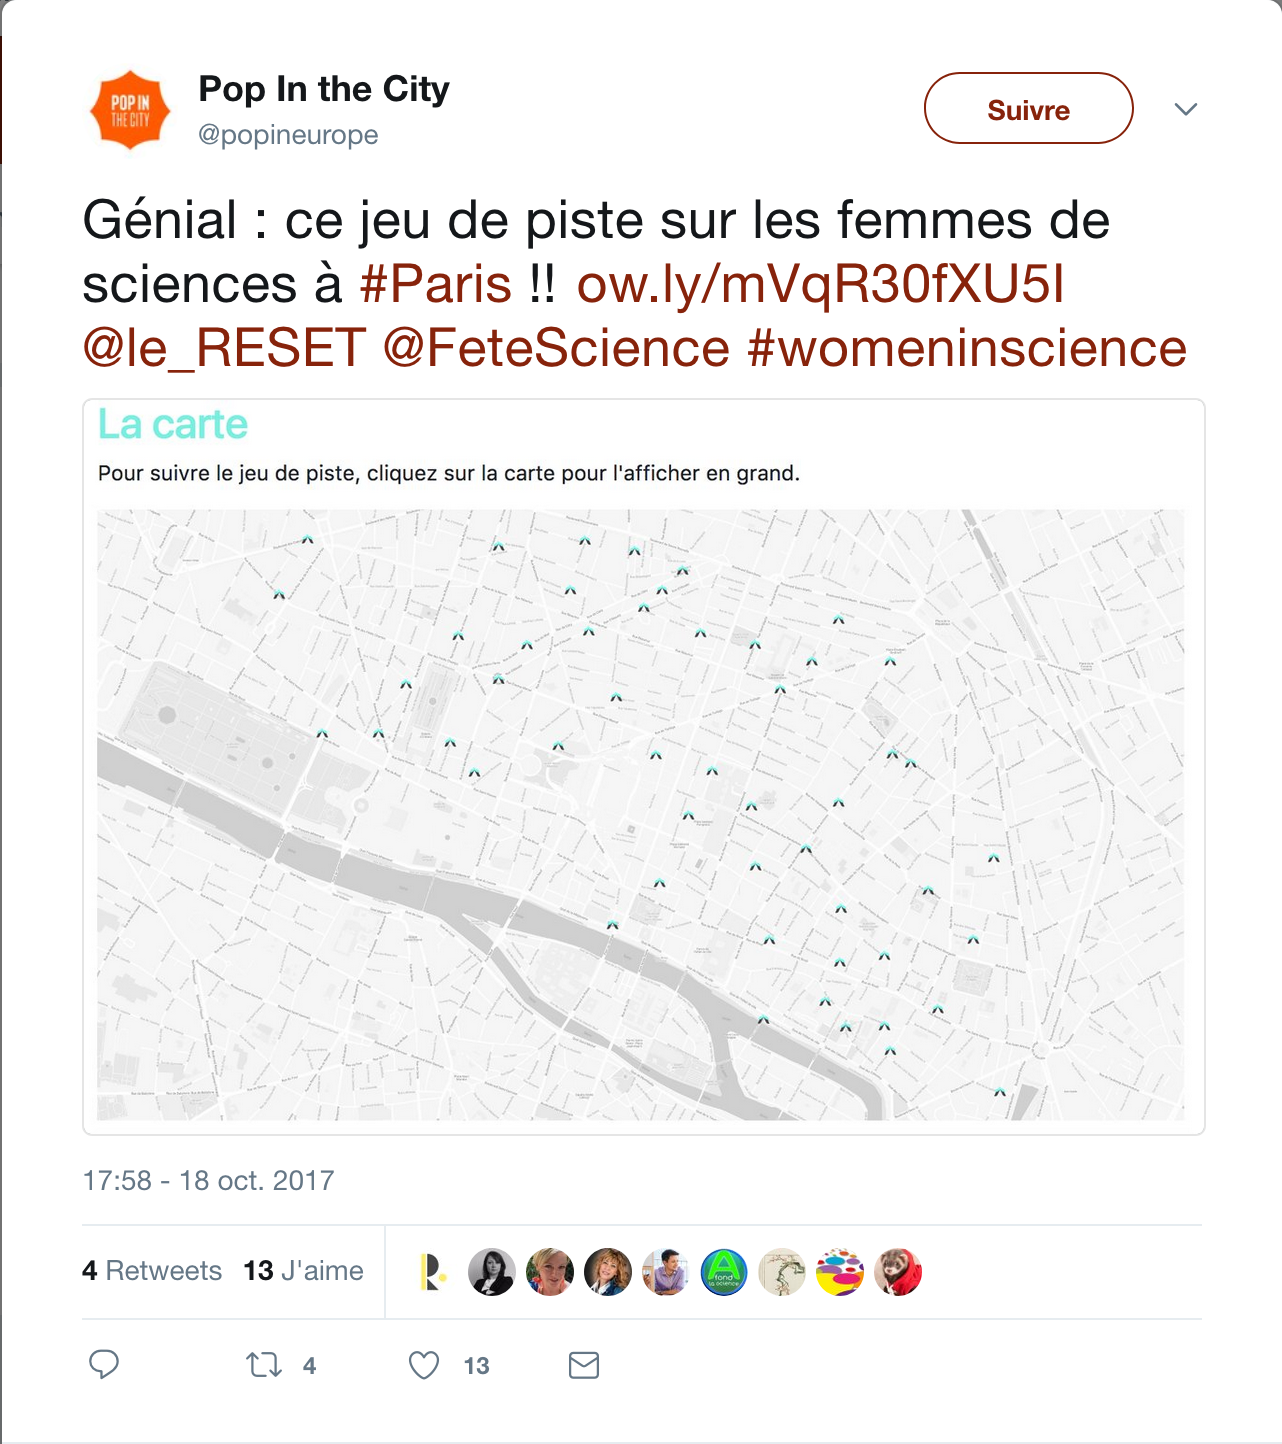Open the ow.ly shortened link
The width and height of the screenshot is (1282, 1444).
click(x=820, y=284)
